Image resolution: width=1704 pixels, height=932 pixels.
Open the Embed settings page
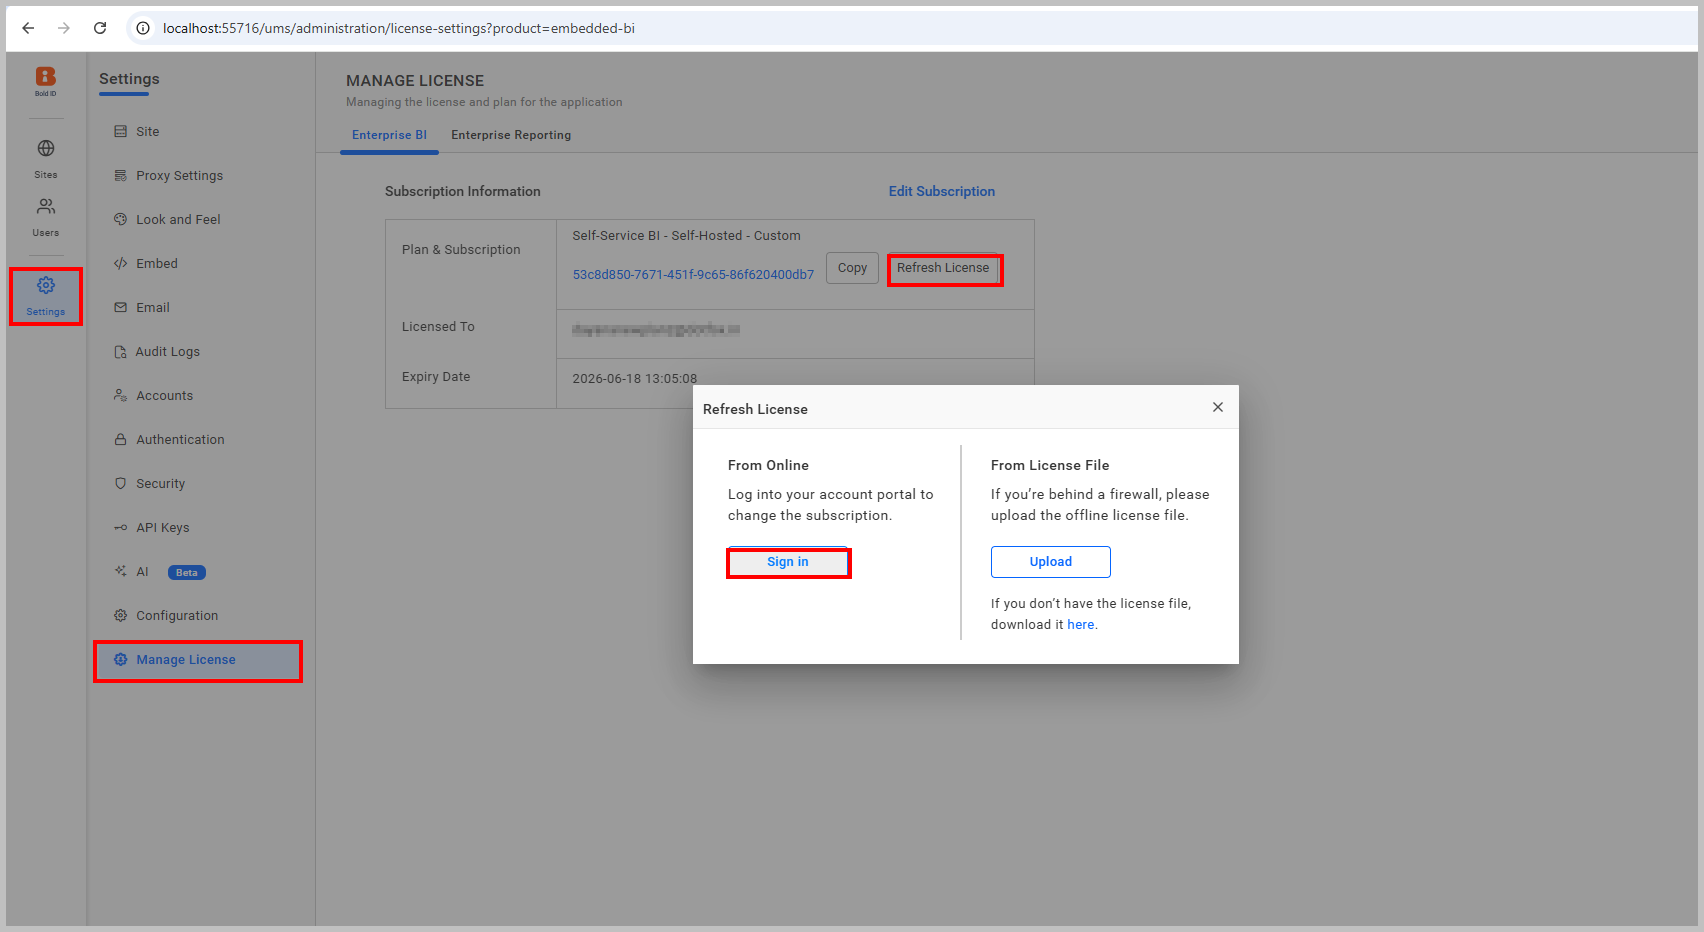click(156, 263)
